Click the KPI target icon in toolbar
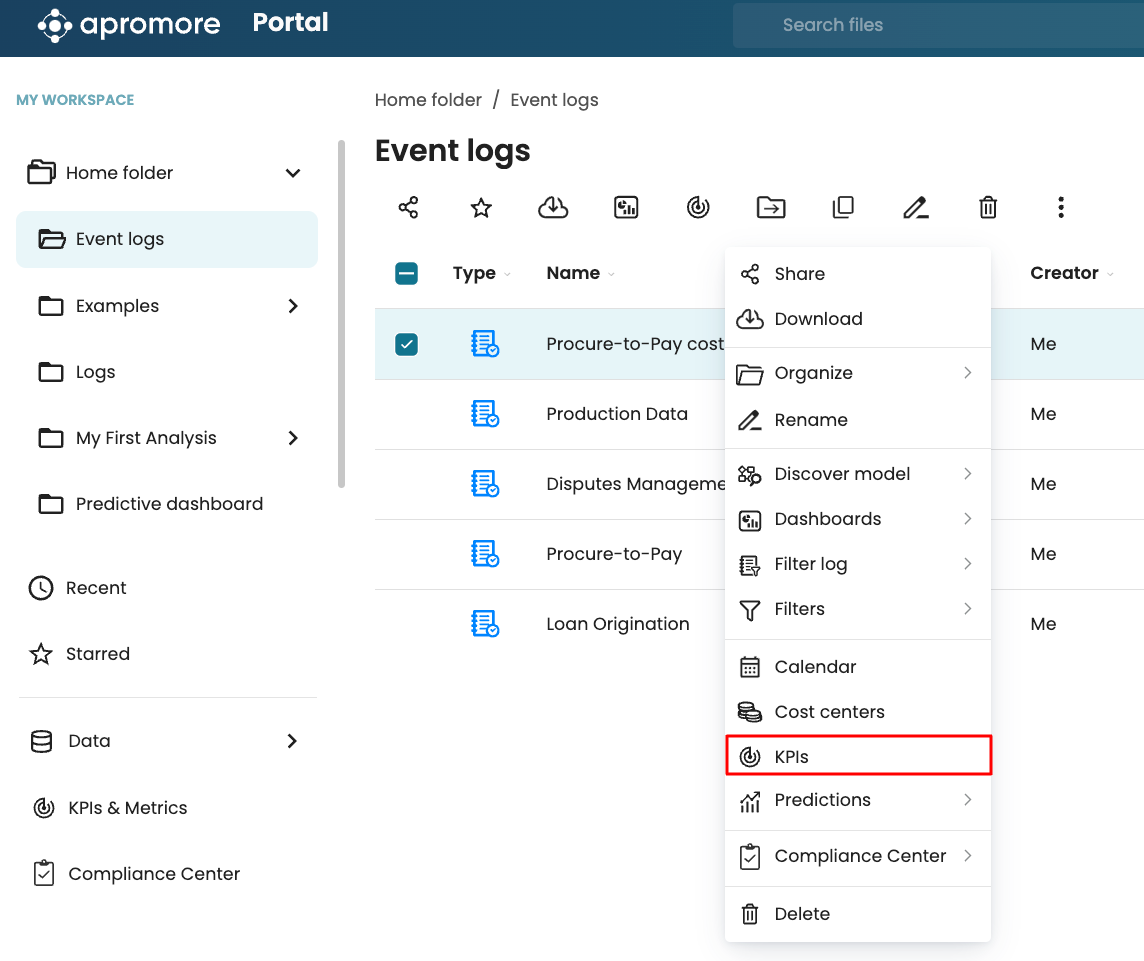This screenshot has height=961, width=1144. (698, 208)
